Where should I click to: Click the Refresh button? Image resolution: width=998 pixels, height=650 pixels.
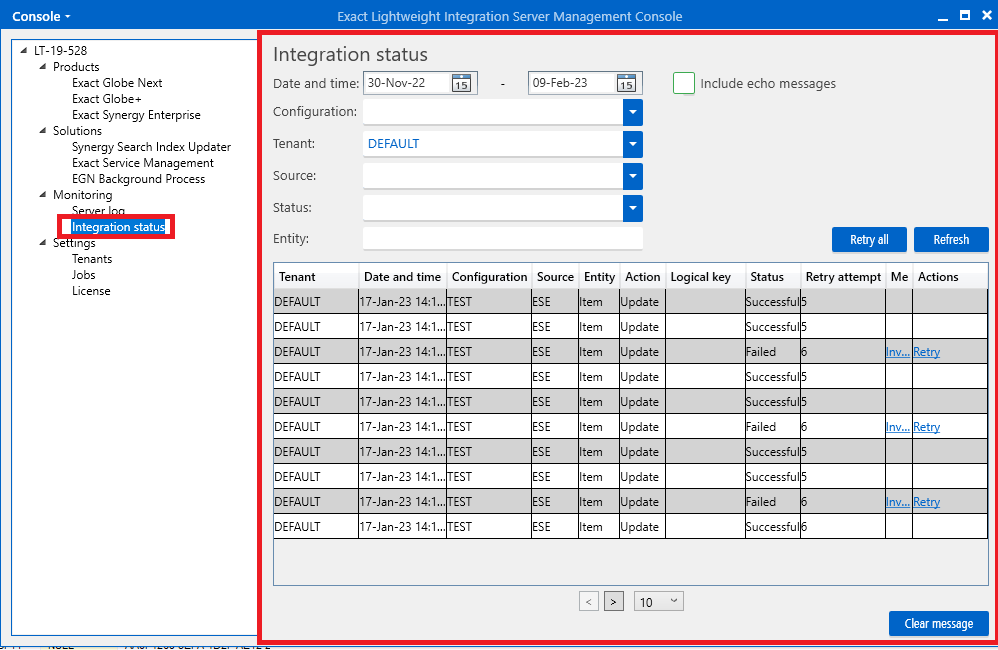[x=951, y=239]
